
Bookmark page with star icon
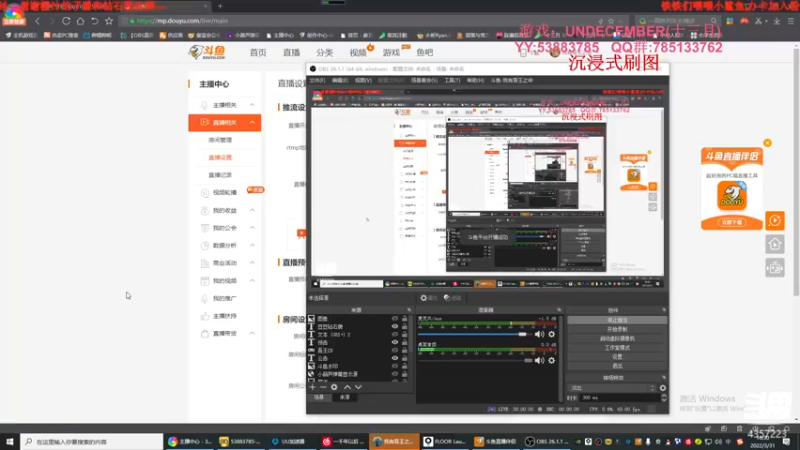pyautogui.click(x=109, y=21)
